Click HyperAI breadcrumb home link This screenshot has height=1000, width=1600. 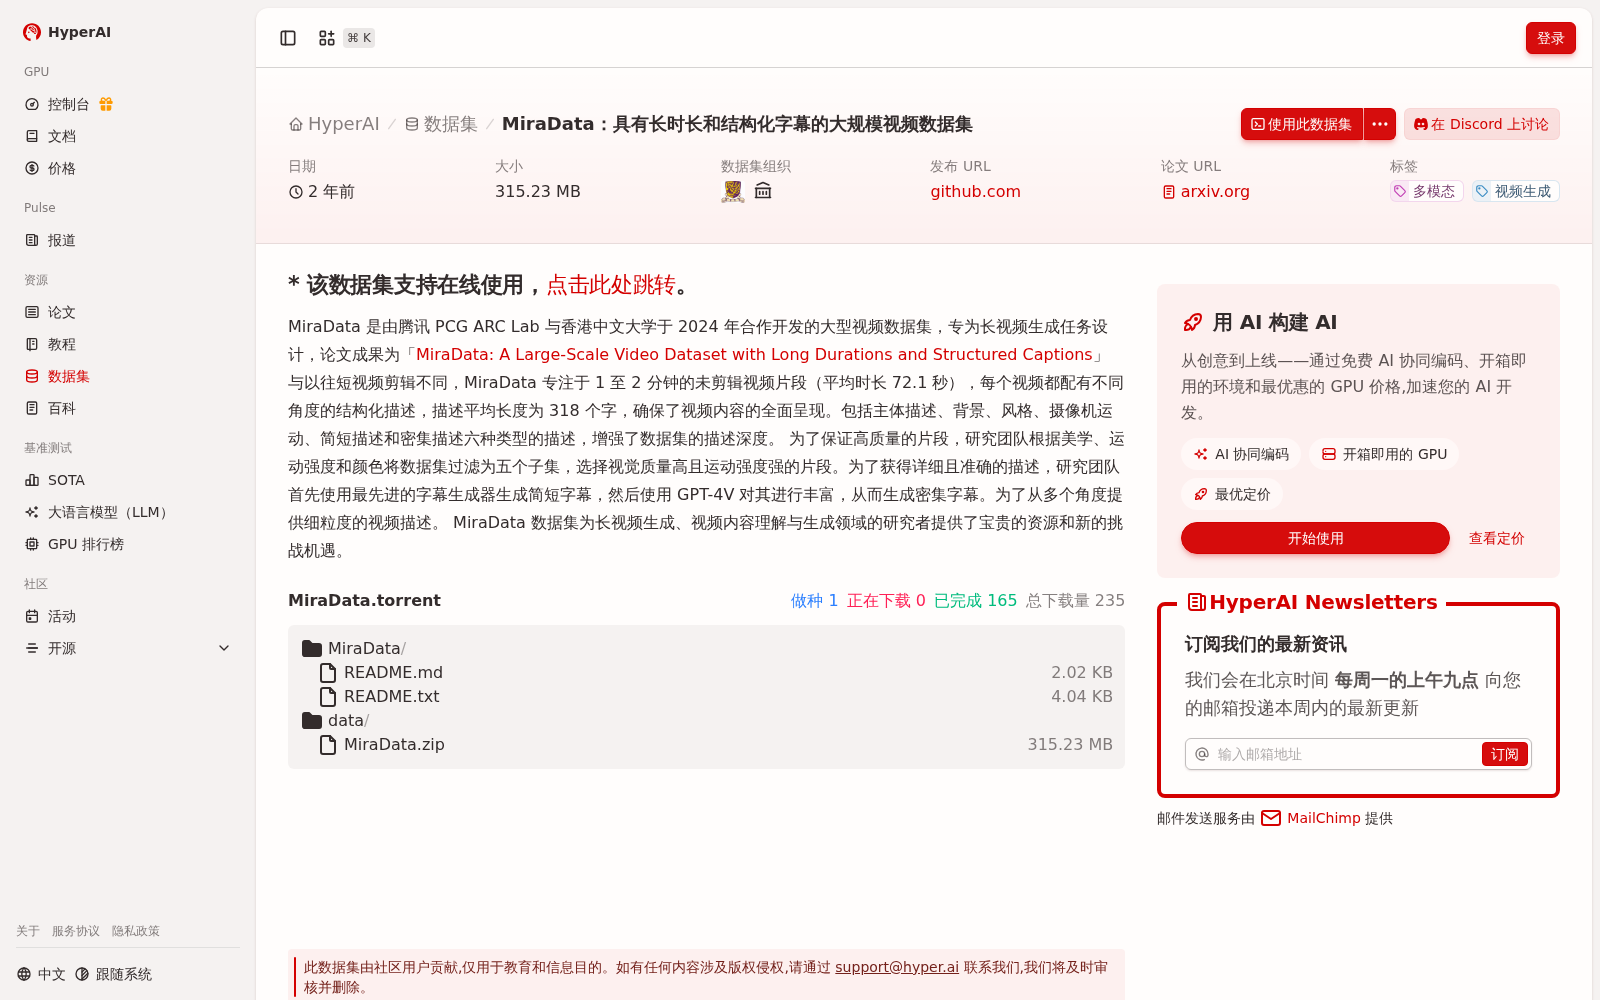[x=334, y=124]
